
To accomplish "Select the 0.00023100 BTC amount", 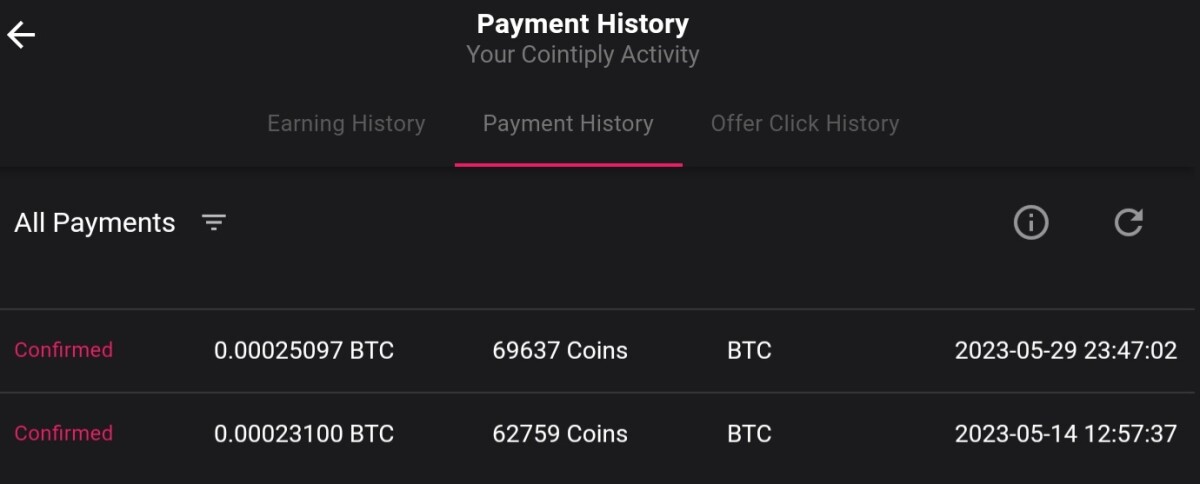I will point(304,434).
